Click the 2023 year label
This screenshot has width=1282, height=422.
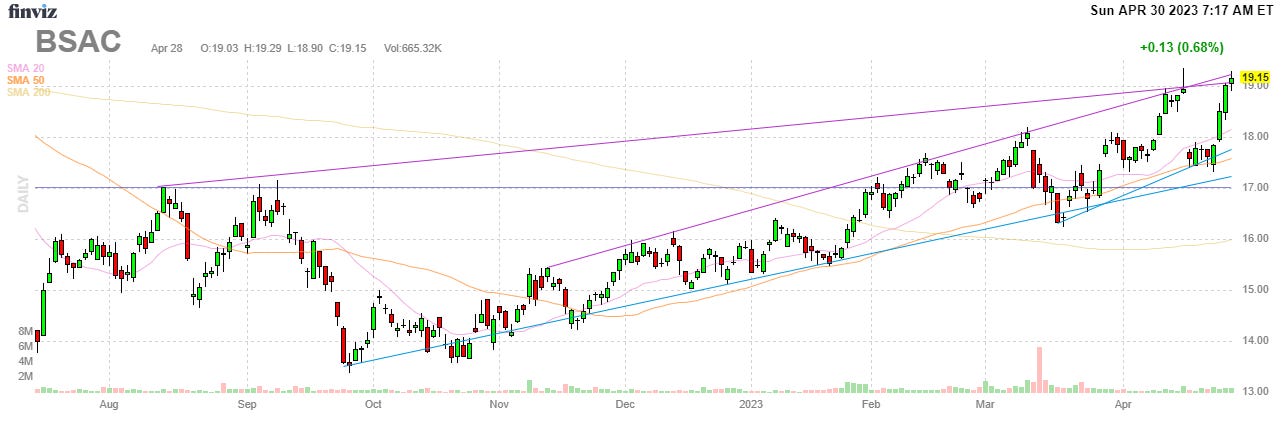click(751, 405)
